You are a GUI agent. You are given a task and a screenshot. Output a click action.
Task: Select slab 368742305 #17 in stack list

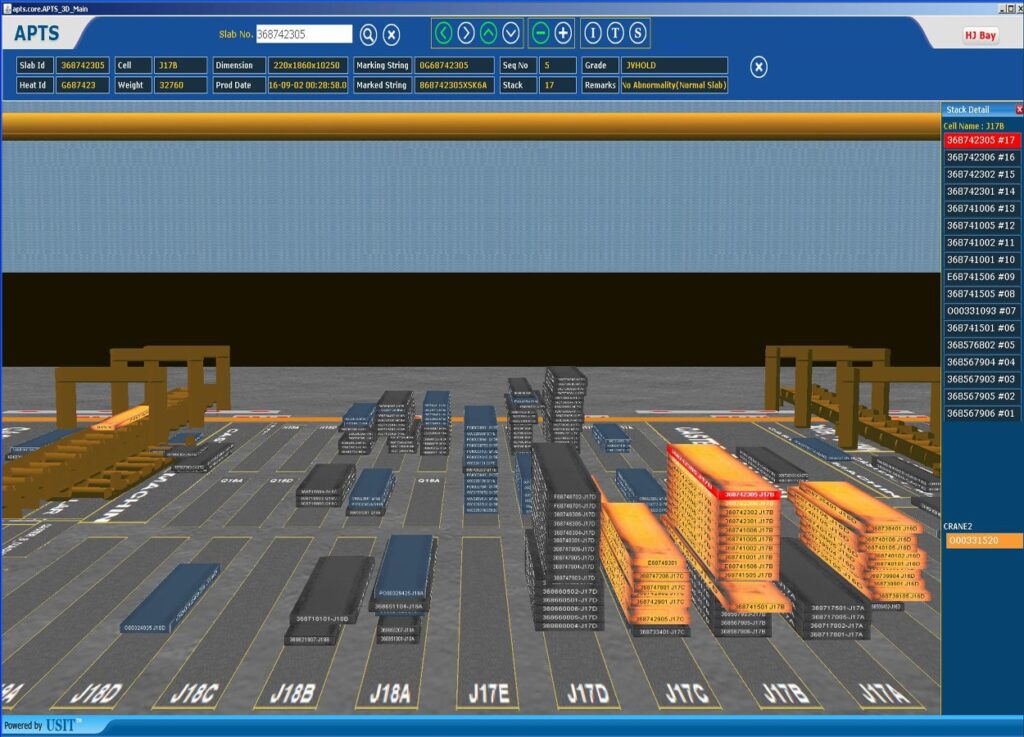(x=982, y=140)
